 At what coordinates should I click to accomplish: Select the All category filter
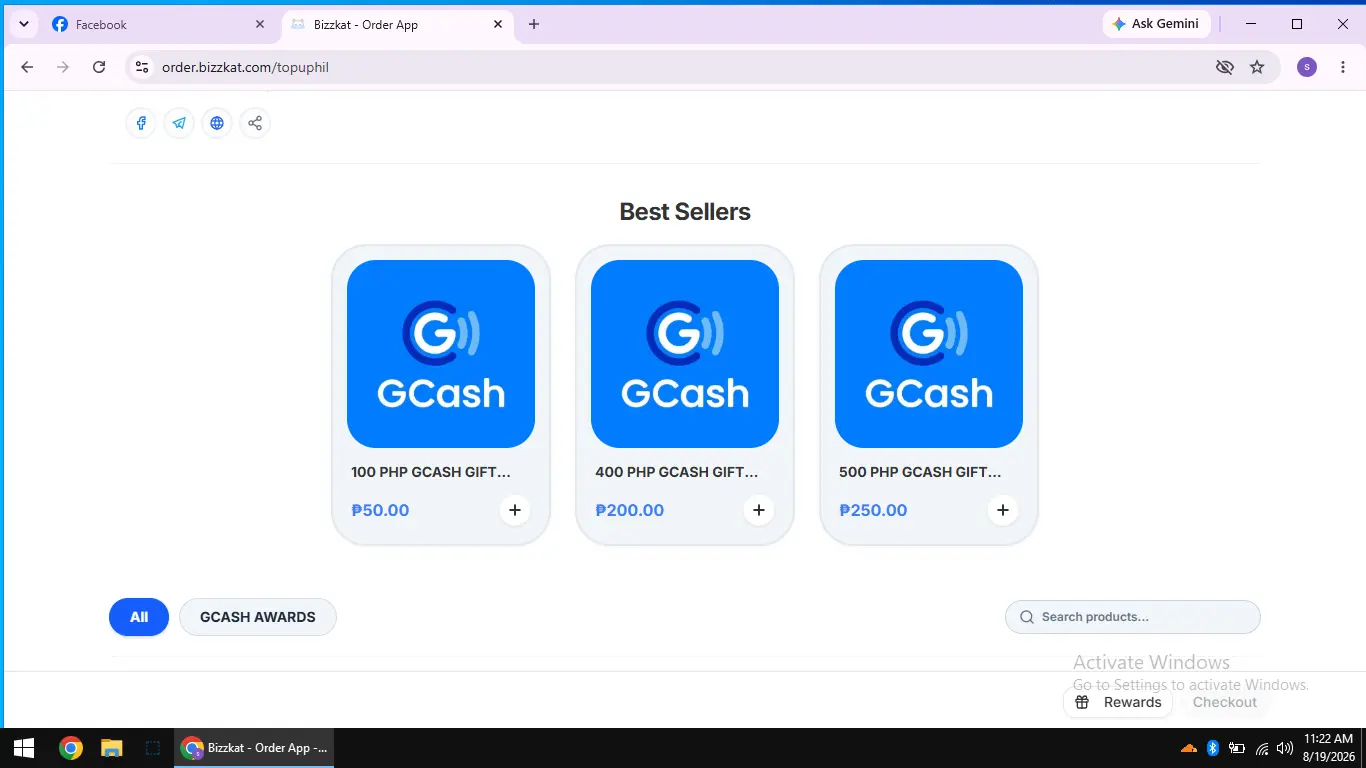[139, 617]
